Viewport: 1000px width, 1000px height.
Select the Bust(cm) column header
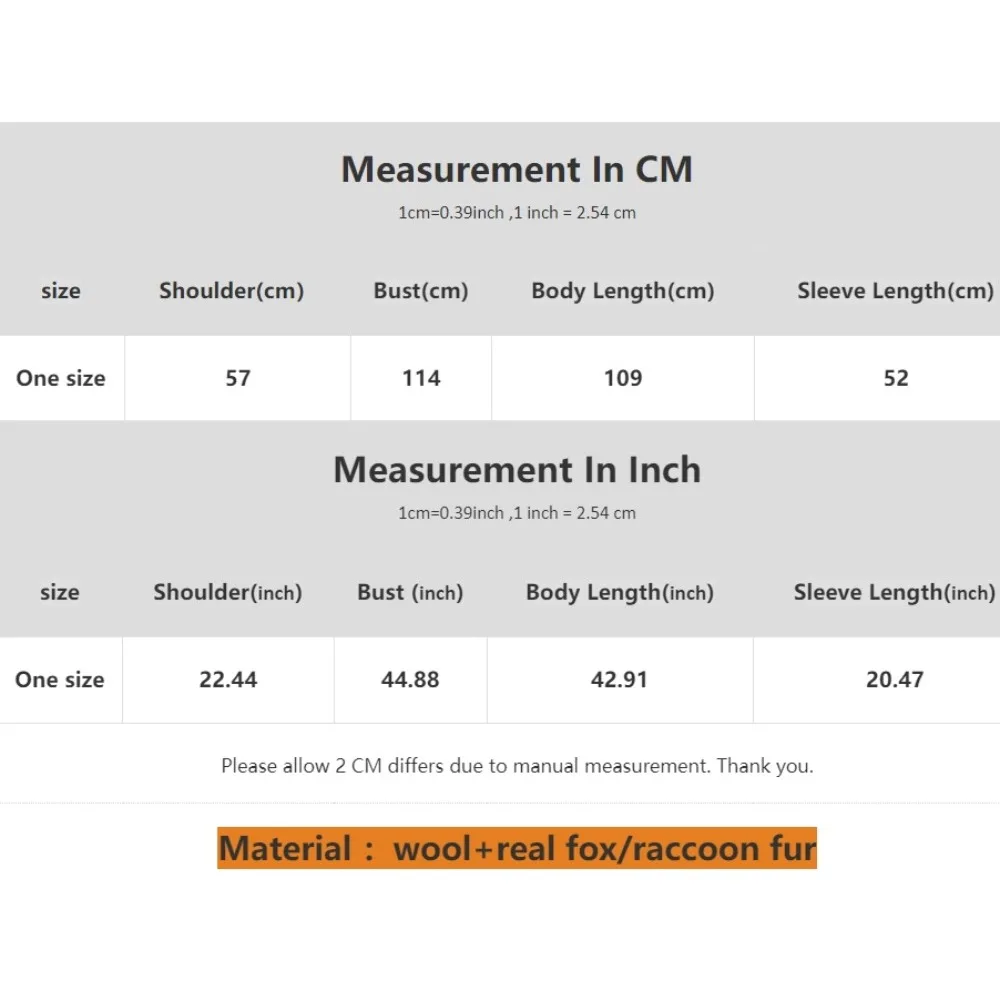421,291
